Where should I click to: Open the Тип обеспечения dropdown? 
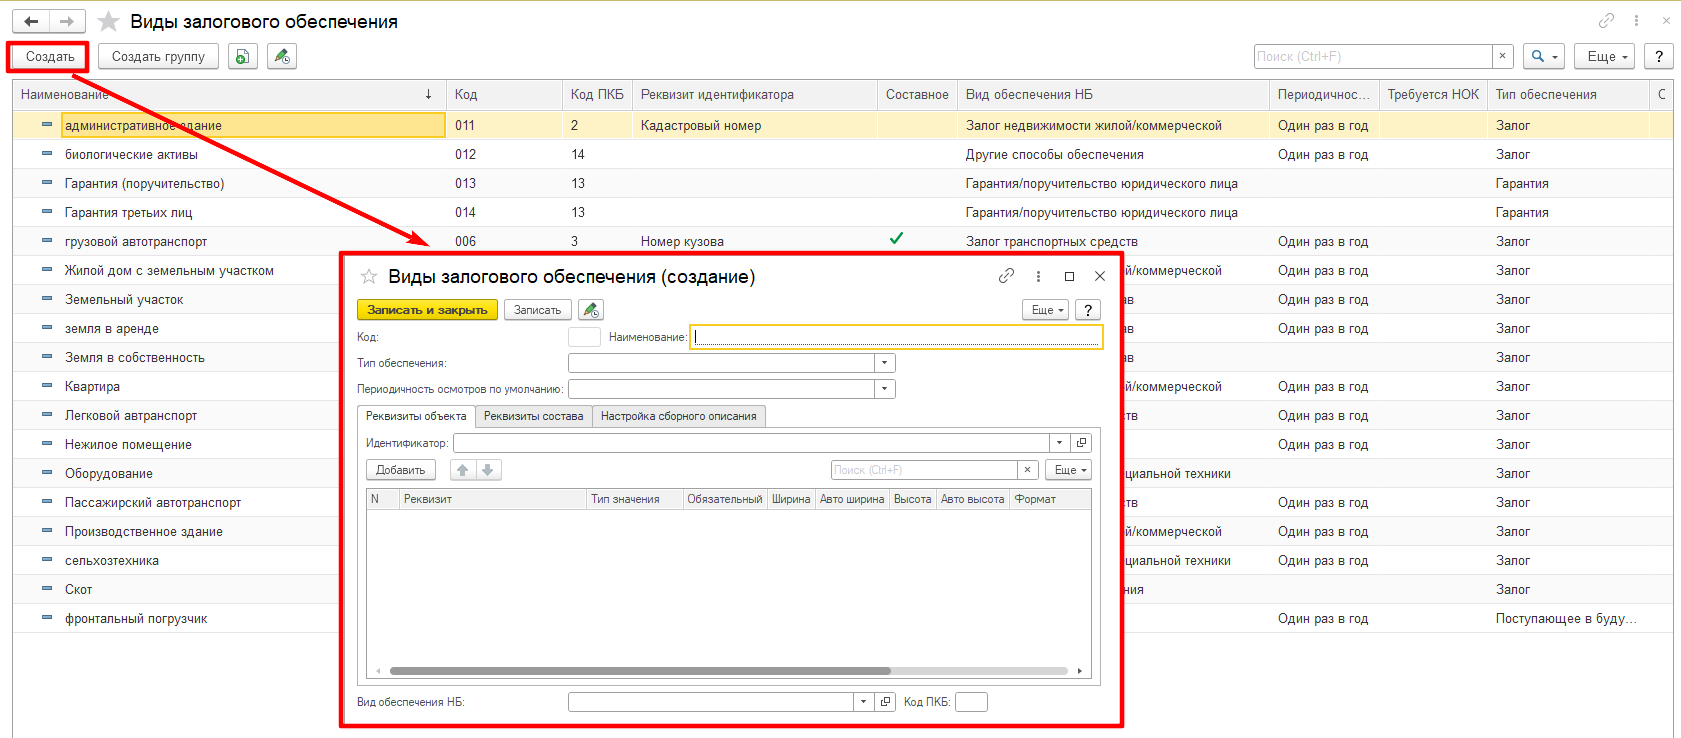pyautogui.click(x=885, y=363)
